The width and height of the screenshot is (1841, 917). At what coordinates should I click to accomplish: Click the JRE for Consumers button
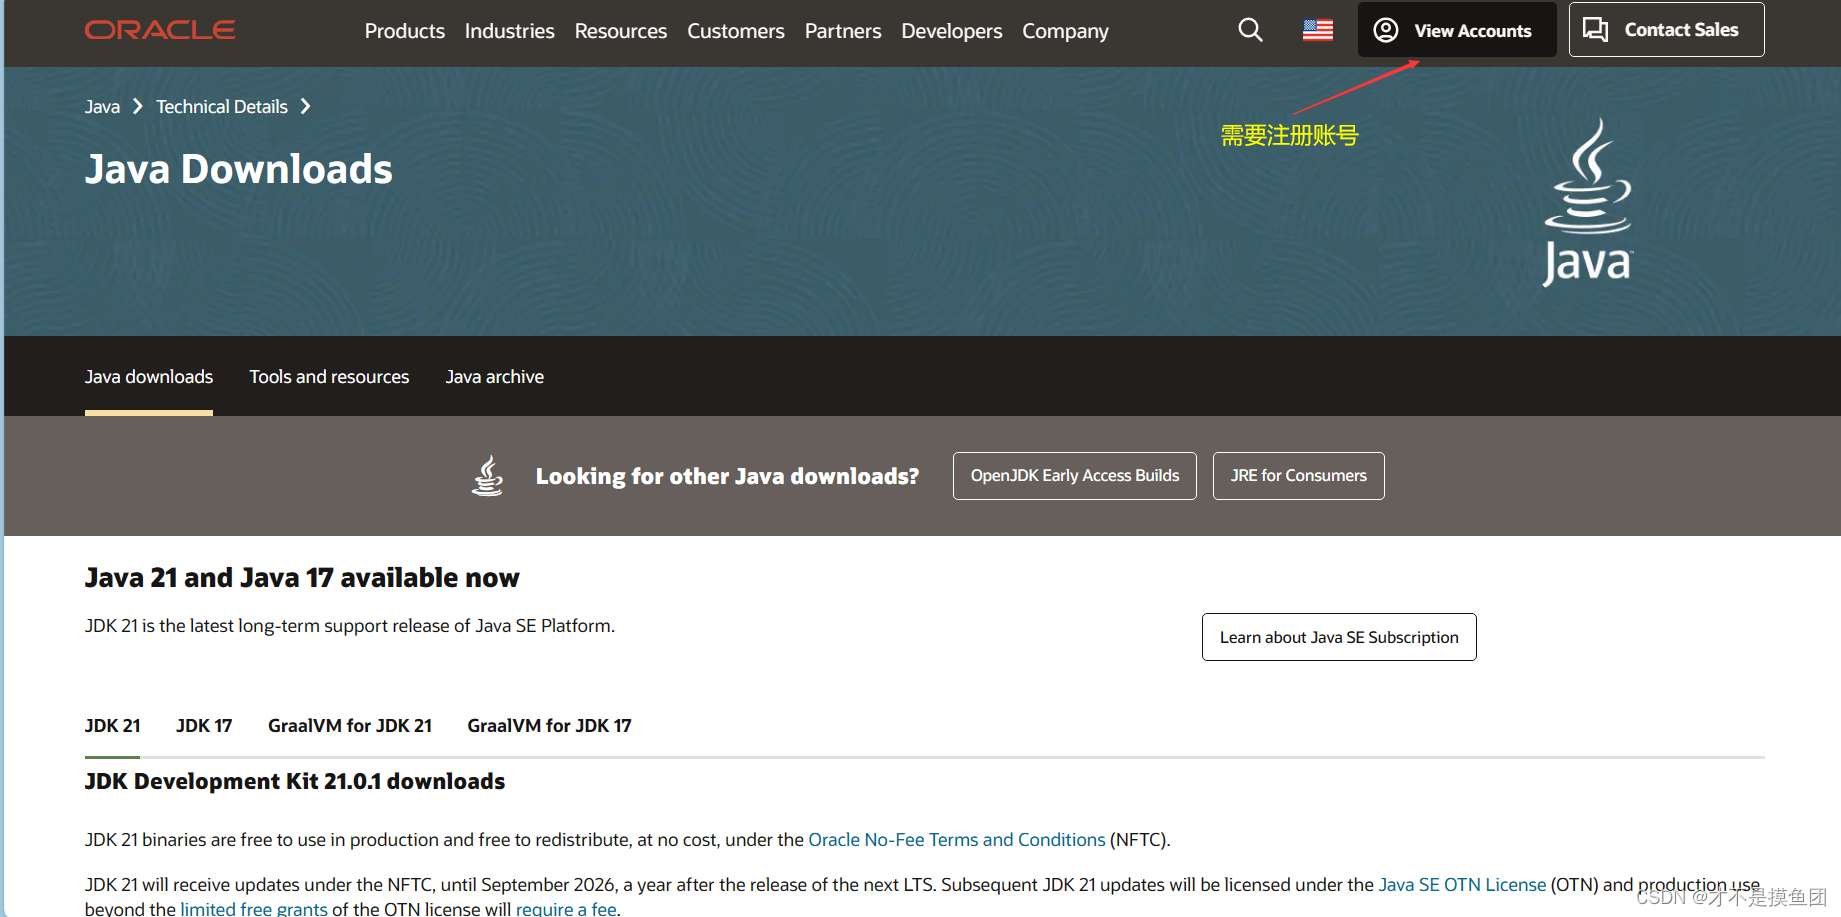tap(1298, 475)
